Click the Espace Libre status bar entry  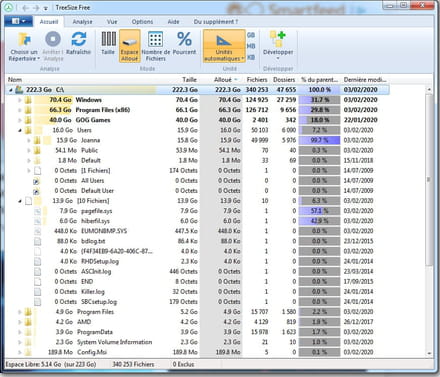click(x=51, y=364)
